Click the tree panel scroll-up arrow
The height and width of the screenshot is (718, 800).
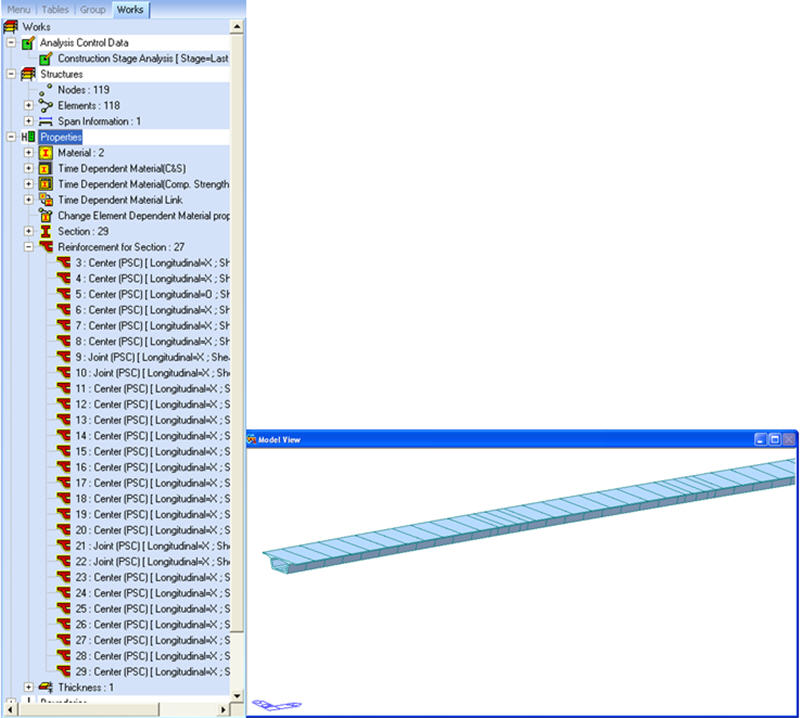(x=237, y=27)
